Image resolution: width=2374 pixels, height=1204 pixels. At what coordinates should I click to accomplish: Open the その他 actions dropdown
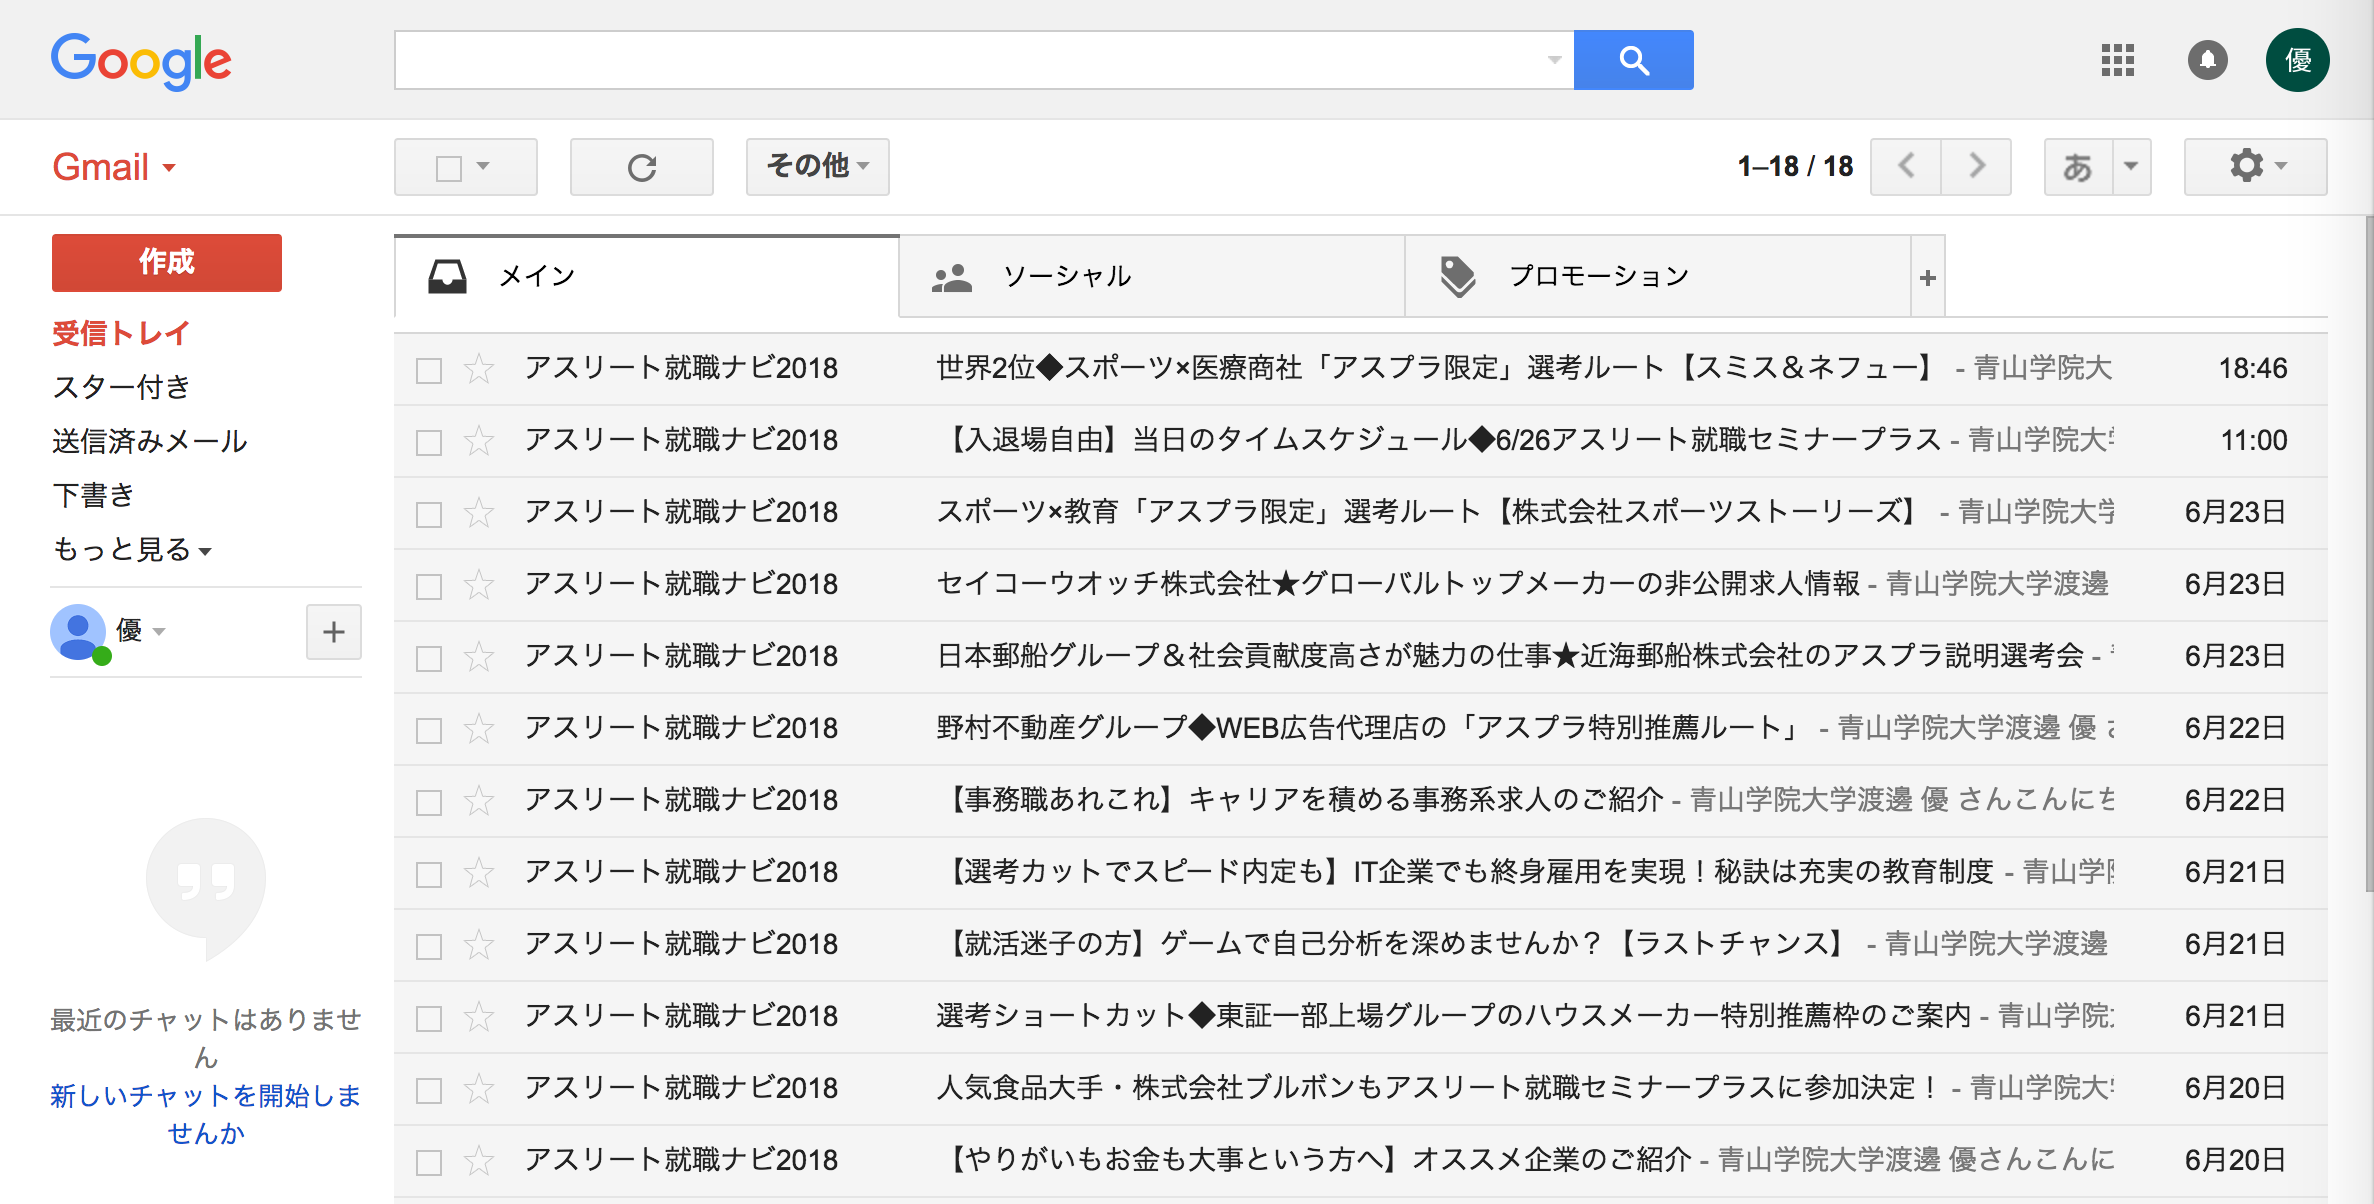click(818, 166)
